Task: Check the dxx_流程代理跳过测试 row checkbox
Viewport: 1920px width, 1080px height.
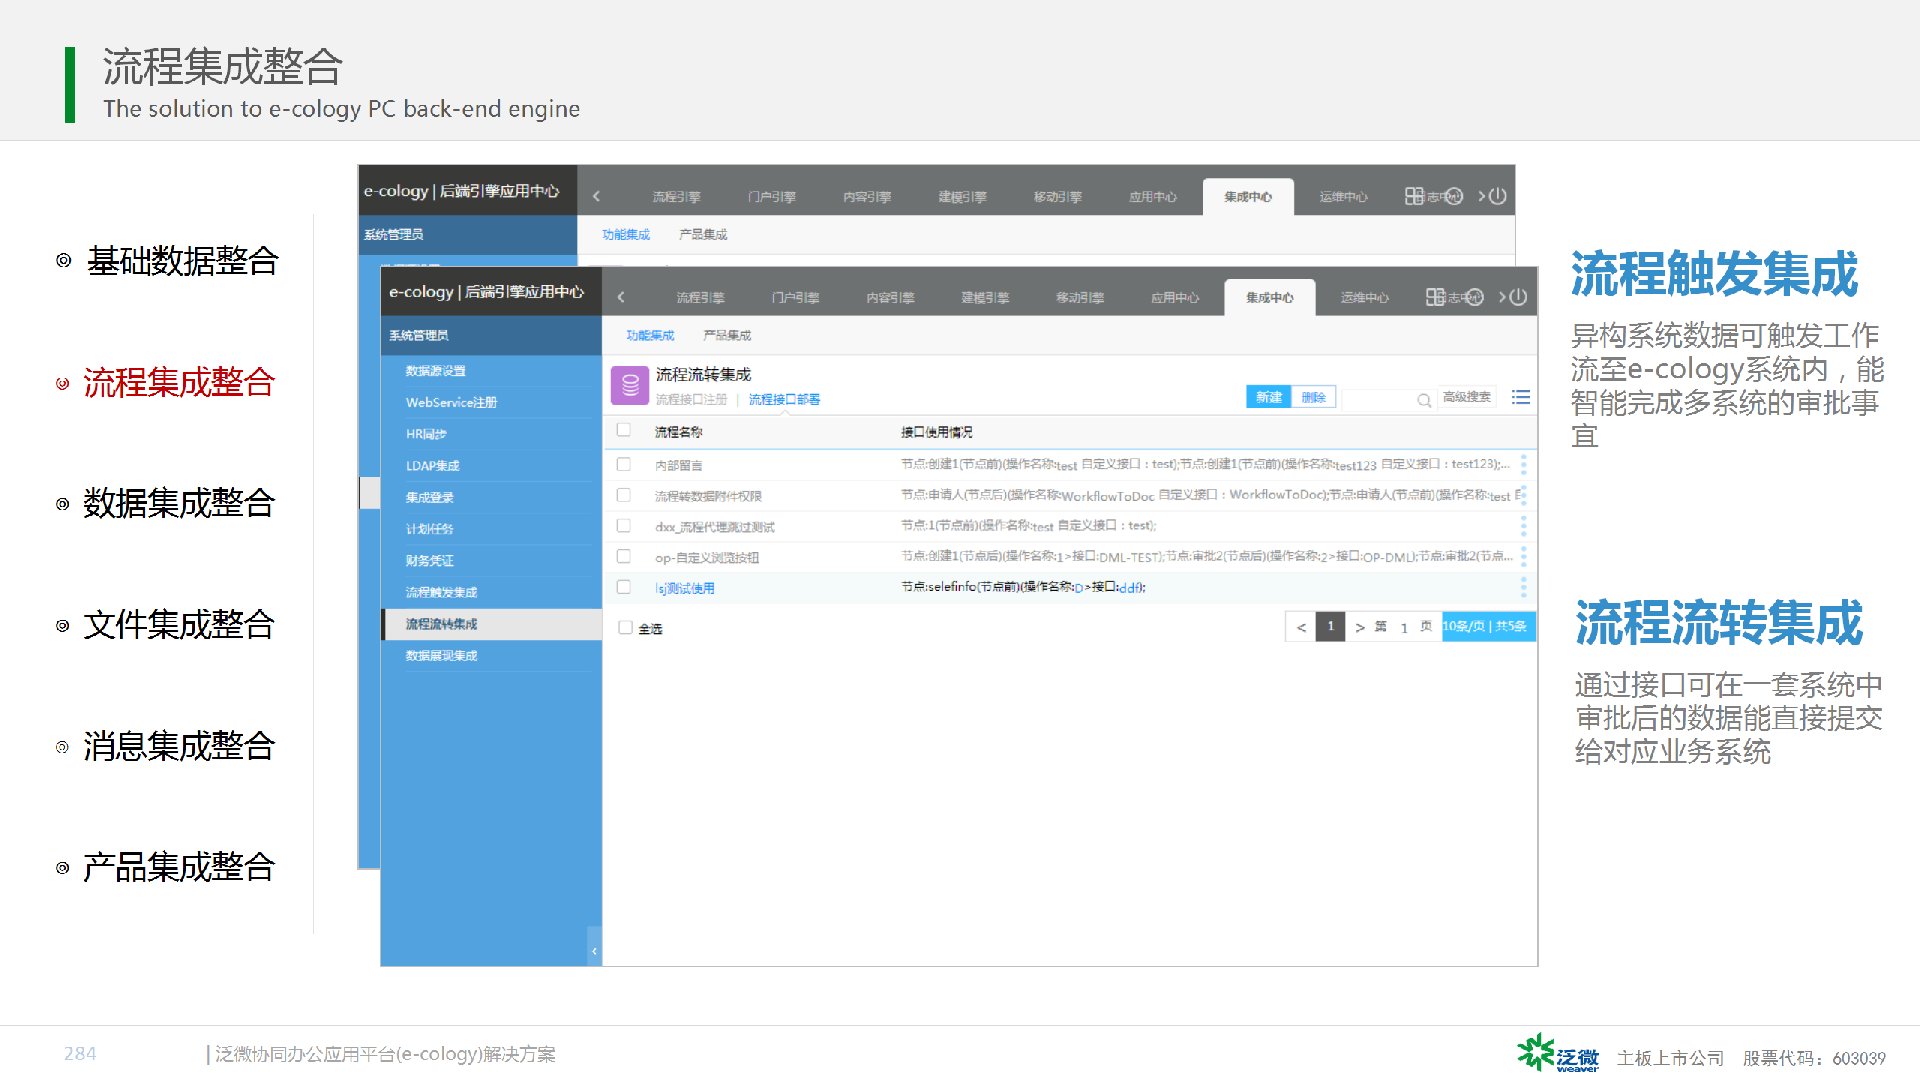Action: (624, 525)
